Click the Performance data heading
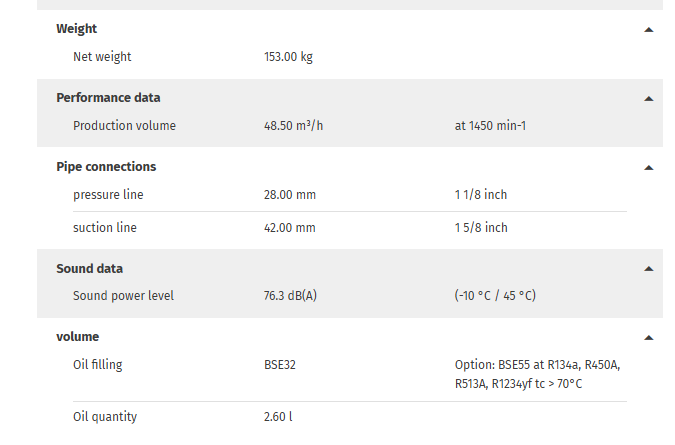This screenshot has width=675, height=445. point(108,98)
